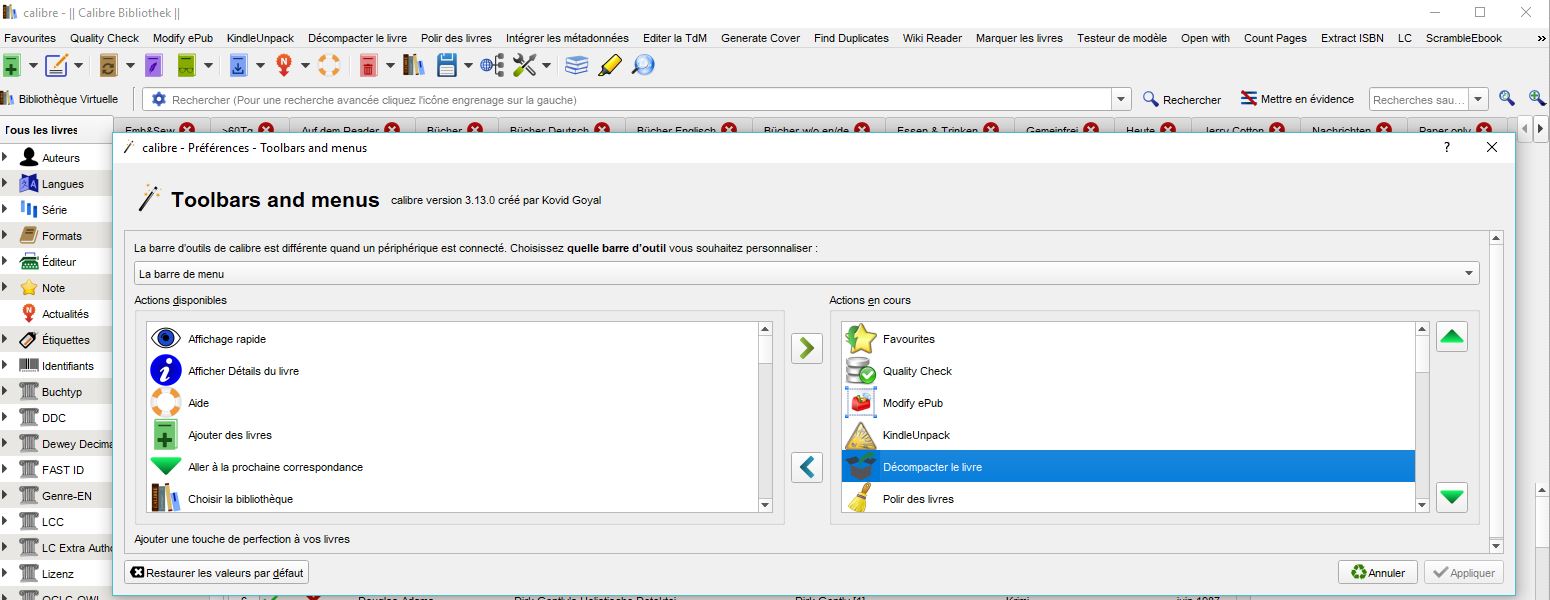
Task: Open the Preferences dropdown arrow
Action: [x=547, y=66]
